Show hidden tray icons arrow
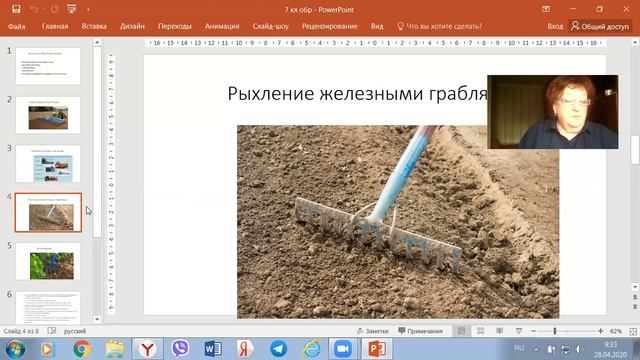The height and width of the screenshot is (360, 640). [x=536, y=349]
